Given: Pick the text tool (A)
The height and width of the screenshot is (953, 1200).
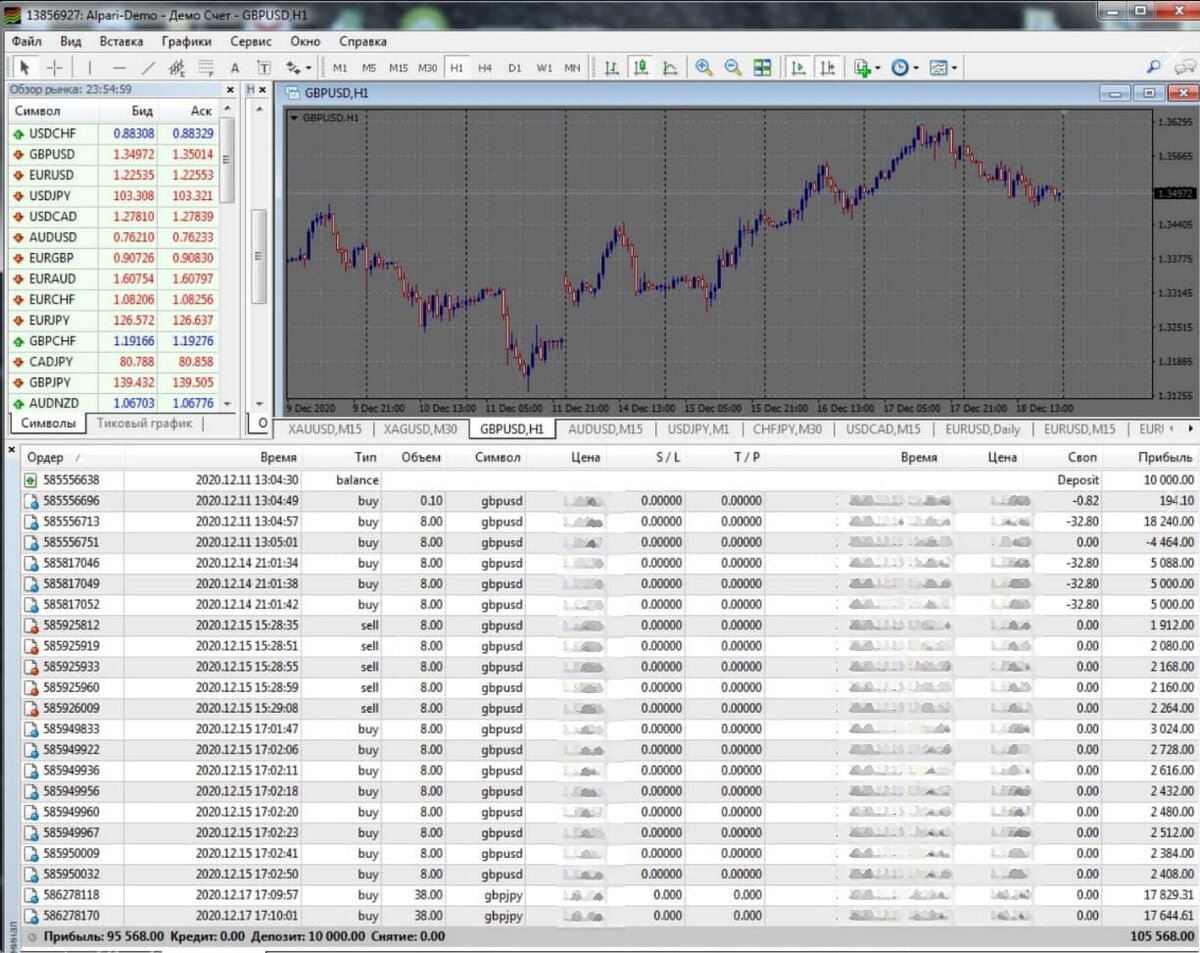Looking at the screenshot, I should (x=235, y=68).
